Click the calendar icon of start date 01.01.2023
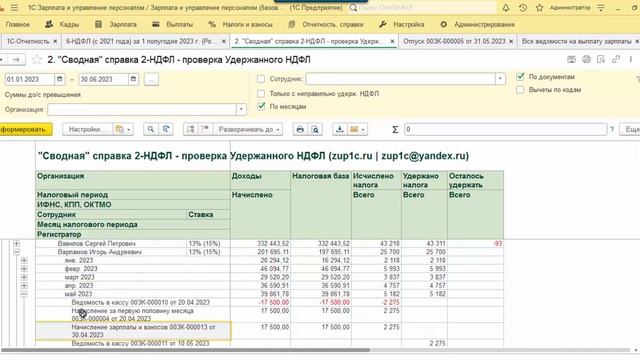The width and height of the screenshot is (640, 360). [60, 79]
